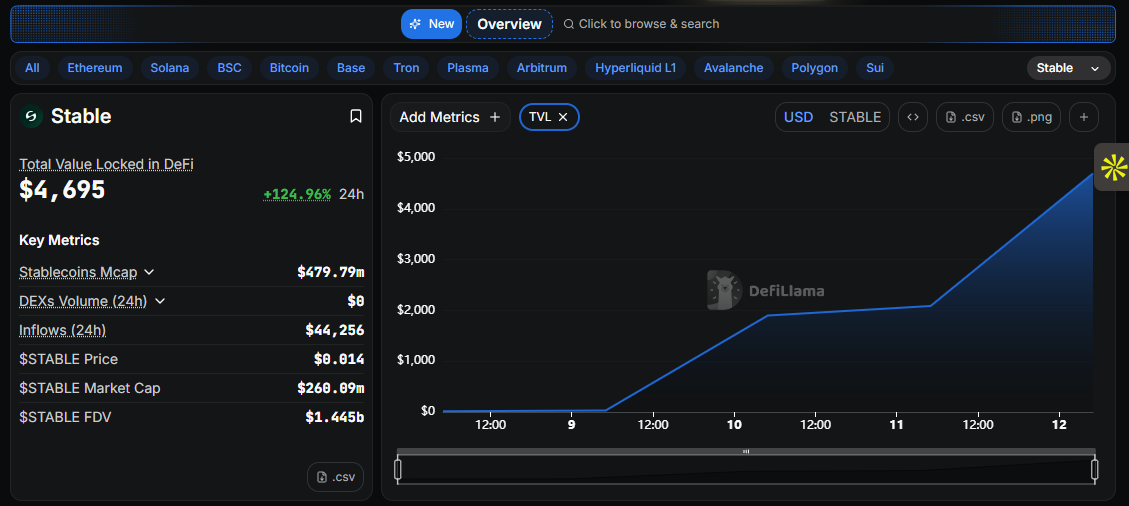This screenshot has height=506, width=1129.
Task: Bookmark the Stable chain
Action: [355, 117]
